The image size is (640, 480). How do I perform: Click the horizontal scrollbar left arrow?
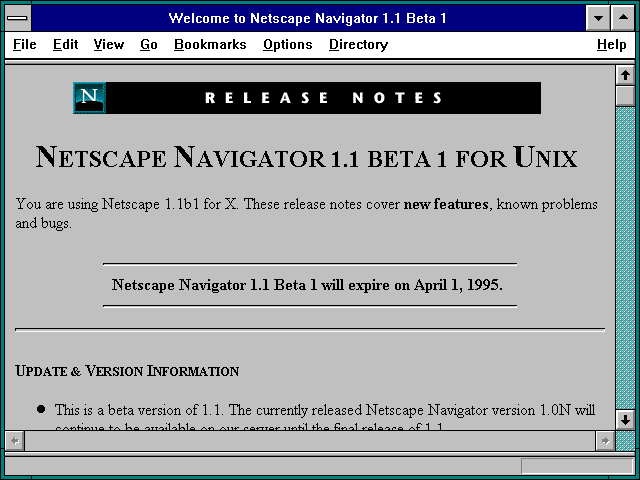point(15,441)
